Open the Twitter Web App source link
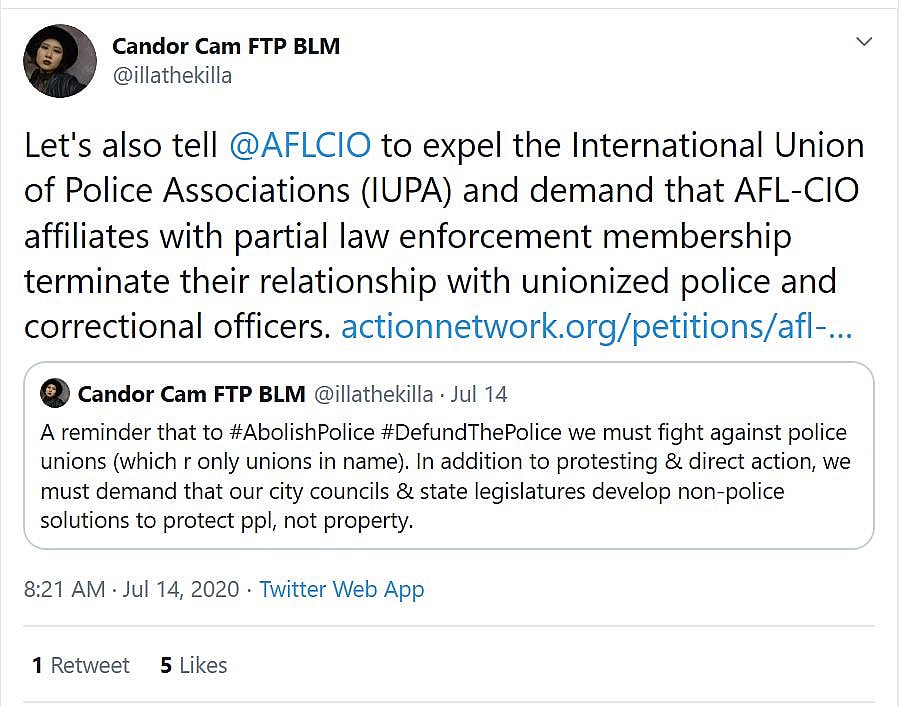This screenshot has height=706, width=904. point(342,589)
